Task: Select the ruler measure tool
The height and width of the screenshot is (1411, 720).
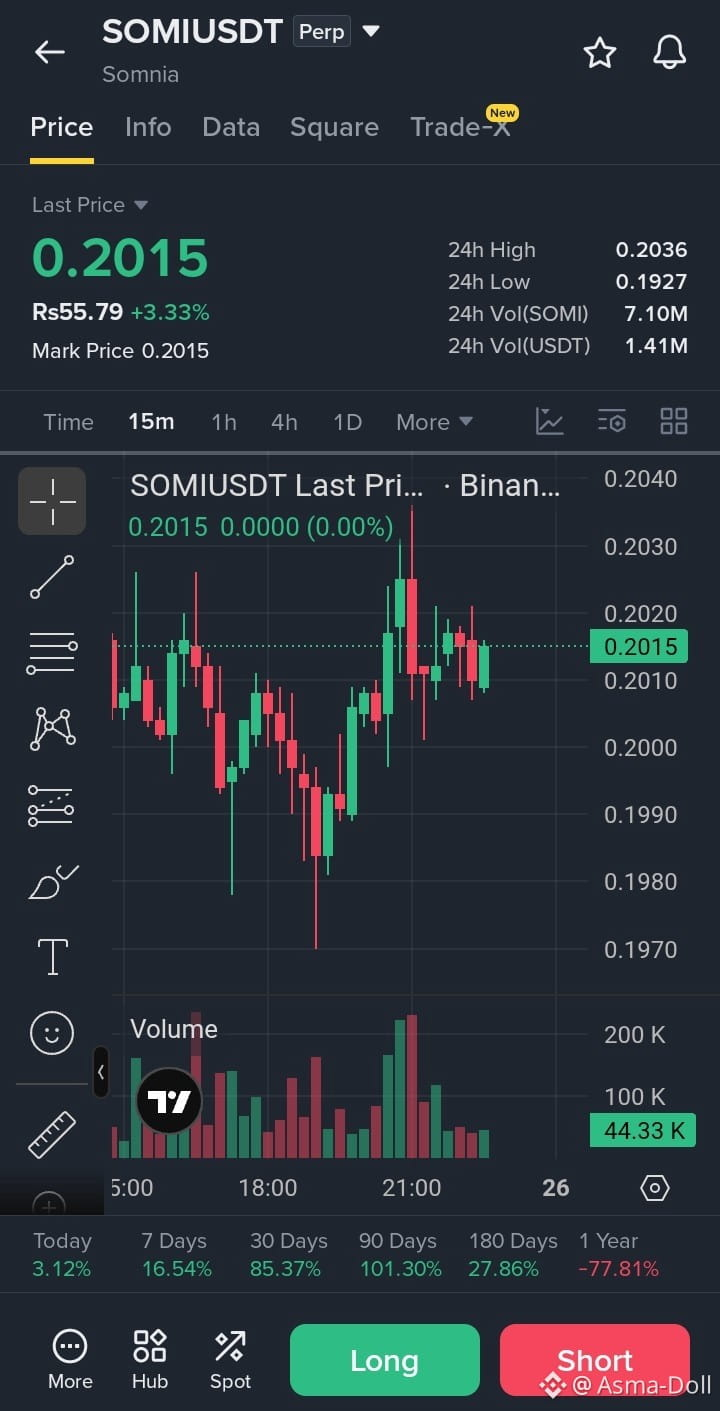Action: pyautogui.click(x=52, y=1134)
